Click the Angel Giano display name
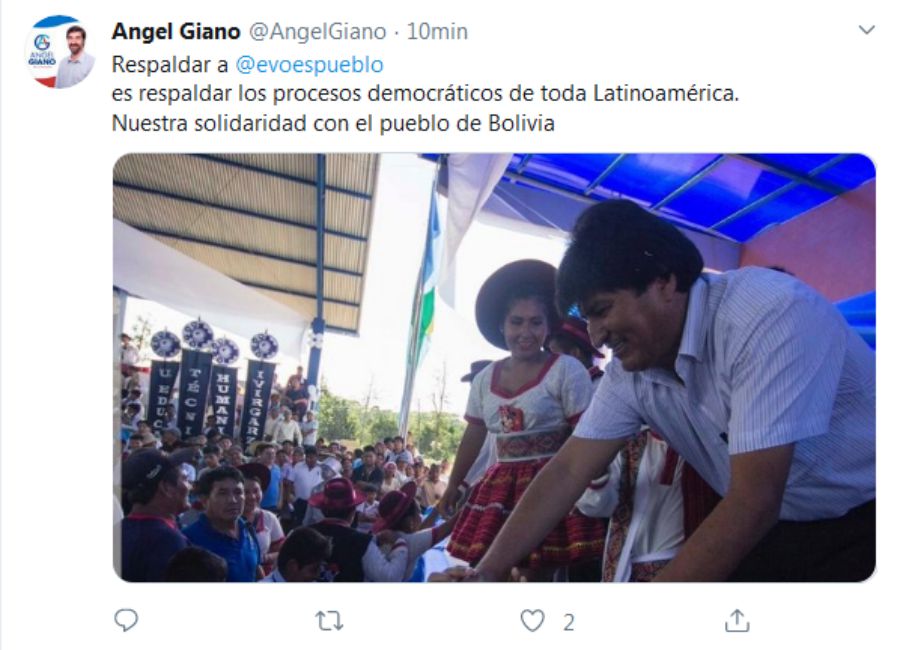This screenshot has height=650, width=900. [176, 31]
